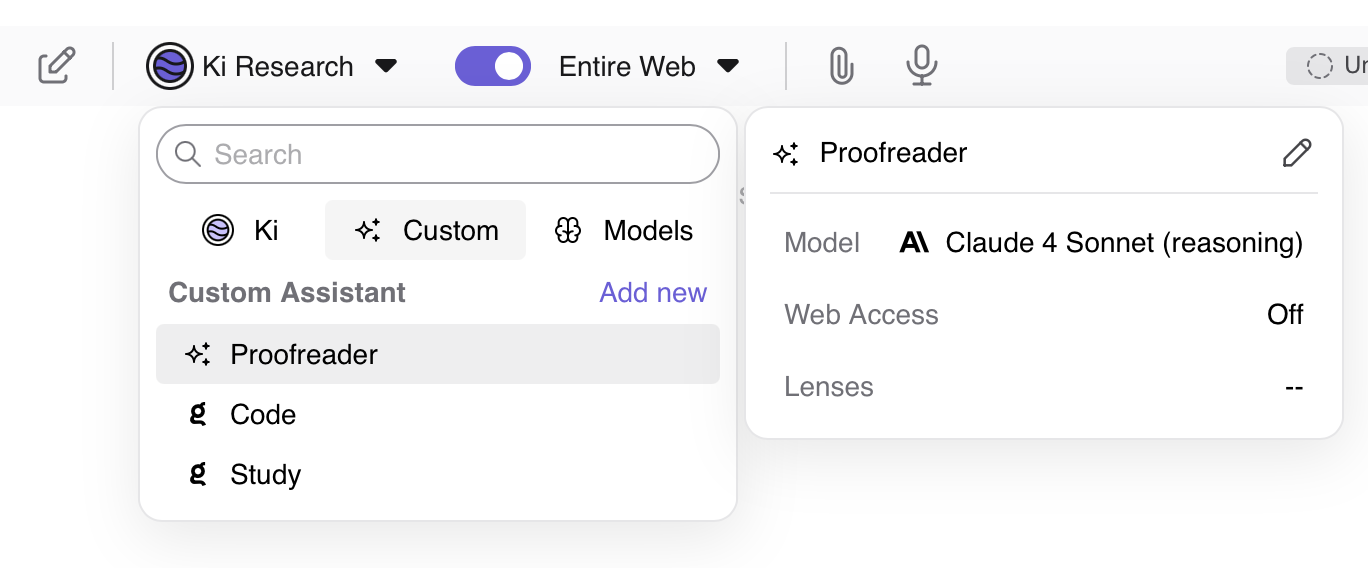Click into the assistant Search field
This screenshot has height=568, width=1368.
pyautogui.click(x=450, y=154)
